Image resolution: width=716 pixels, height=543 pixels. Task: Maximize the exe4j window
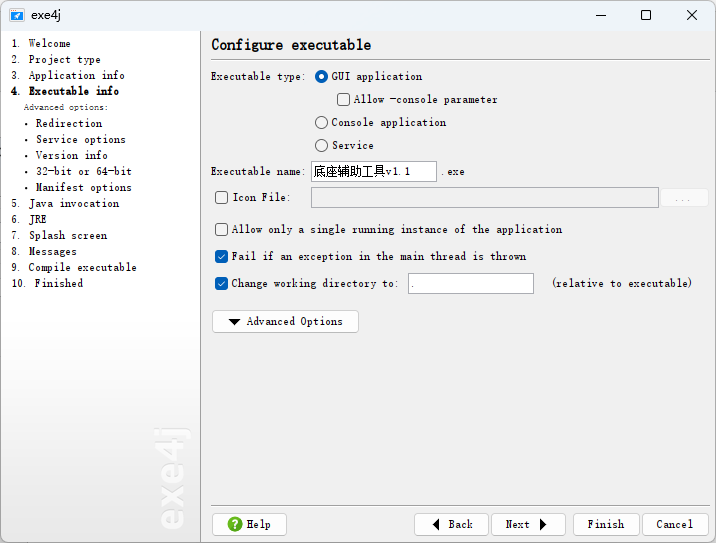coord(646,15)
